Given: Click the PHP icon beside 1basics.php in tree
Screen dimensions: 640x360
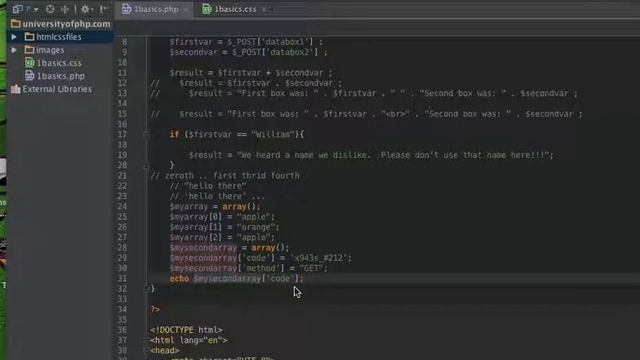Looking at the screenshot, I should coord(29,76).
